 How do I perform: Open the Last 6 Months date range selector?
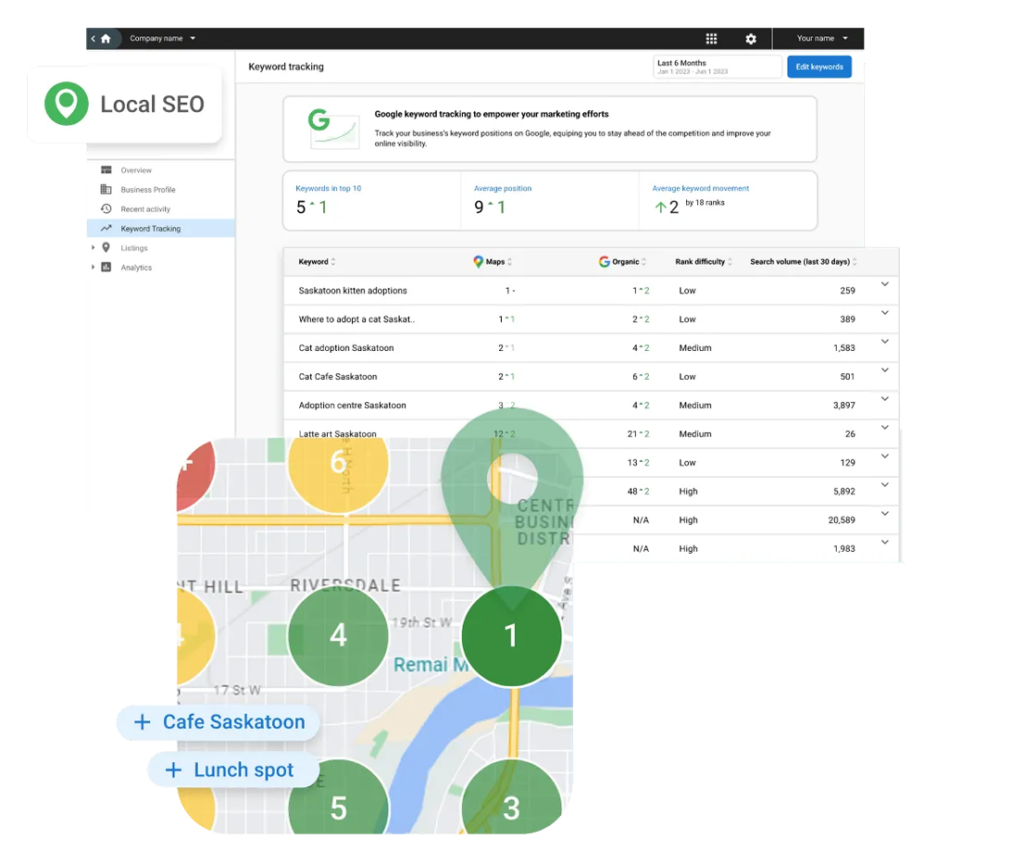716,67
